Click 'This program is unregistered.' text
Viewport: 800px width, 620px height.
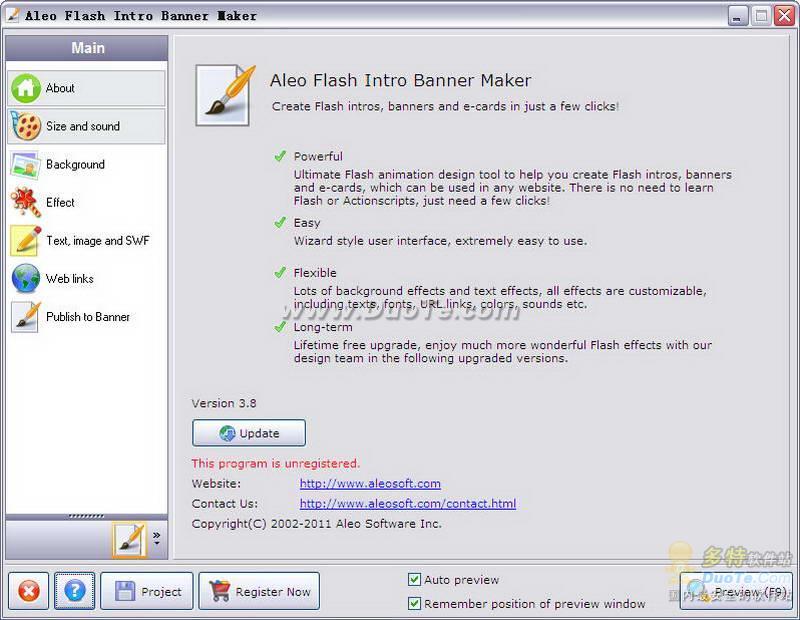[276, 463]
